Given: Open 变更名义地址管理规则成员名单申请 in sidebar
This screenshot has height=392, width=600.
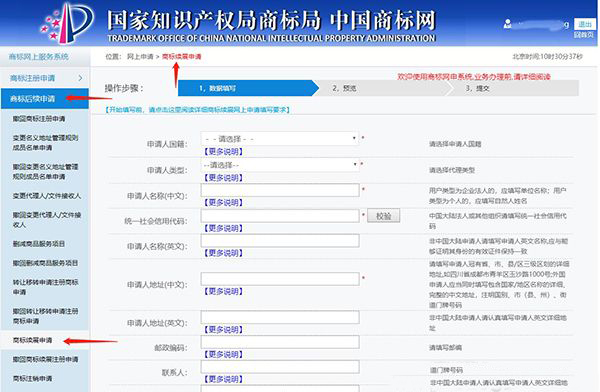Looking at the screenshot, I should (x=46, y=142).
